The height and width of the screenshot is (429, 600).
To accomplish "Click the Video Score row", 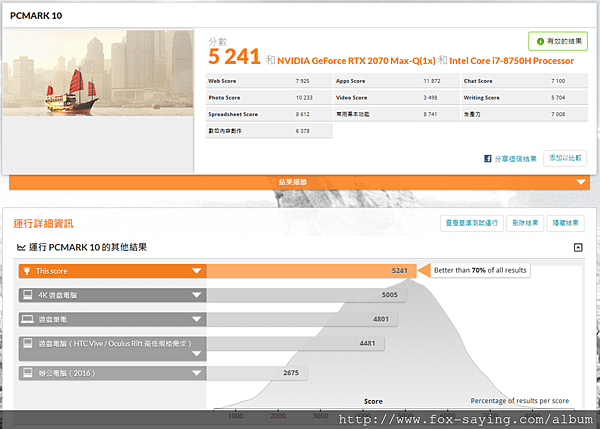I will (x=397, y=98).
